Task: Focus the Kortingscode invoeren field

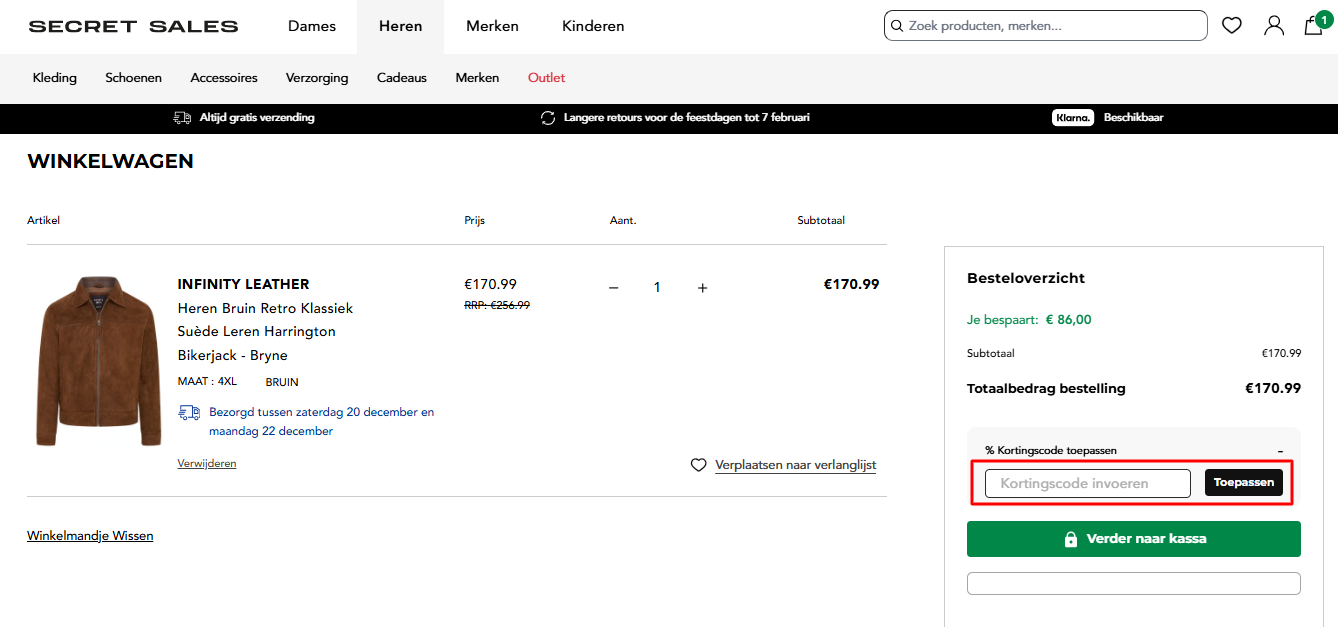Action: 1087,483
